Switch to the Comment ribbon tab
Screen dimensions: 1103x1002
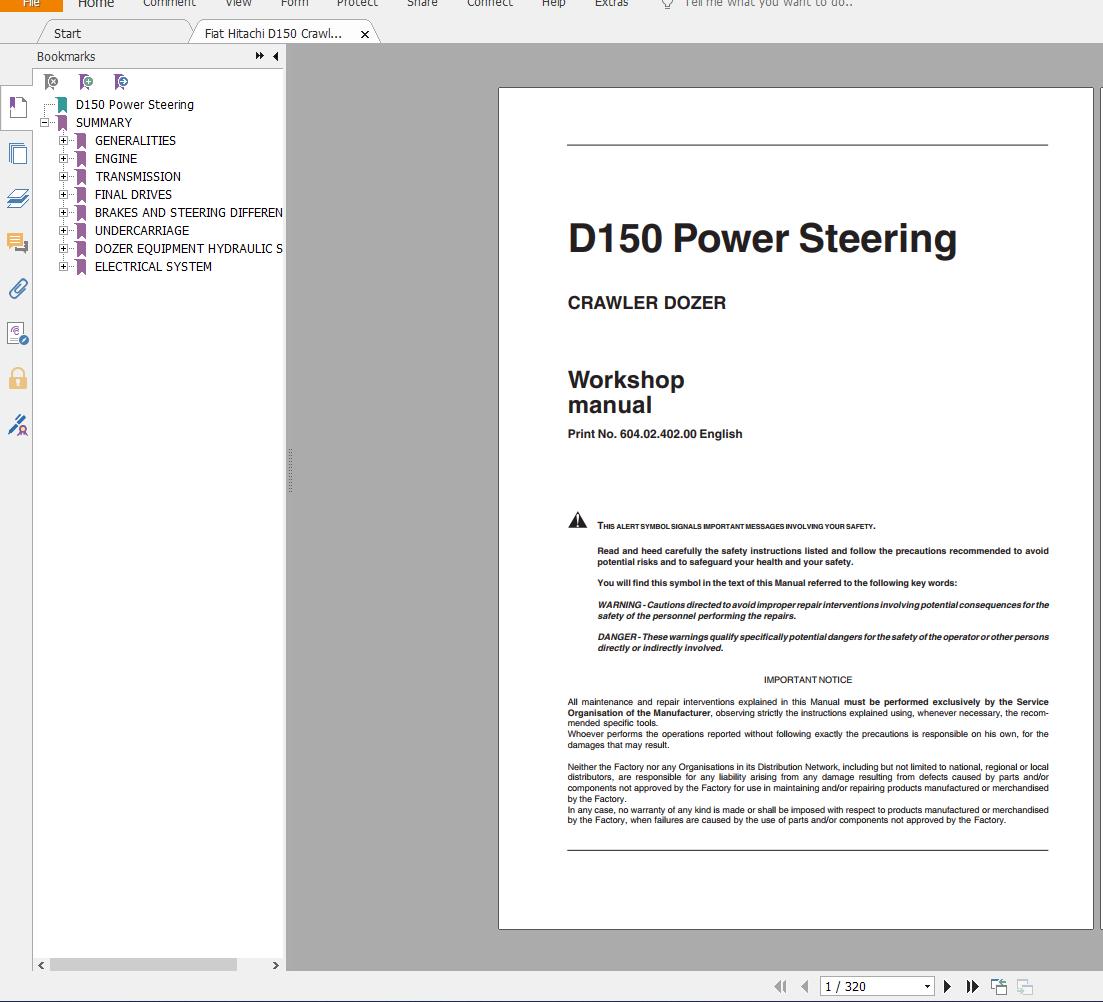pos(169,4)
